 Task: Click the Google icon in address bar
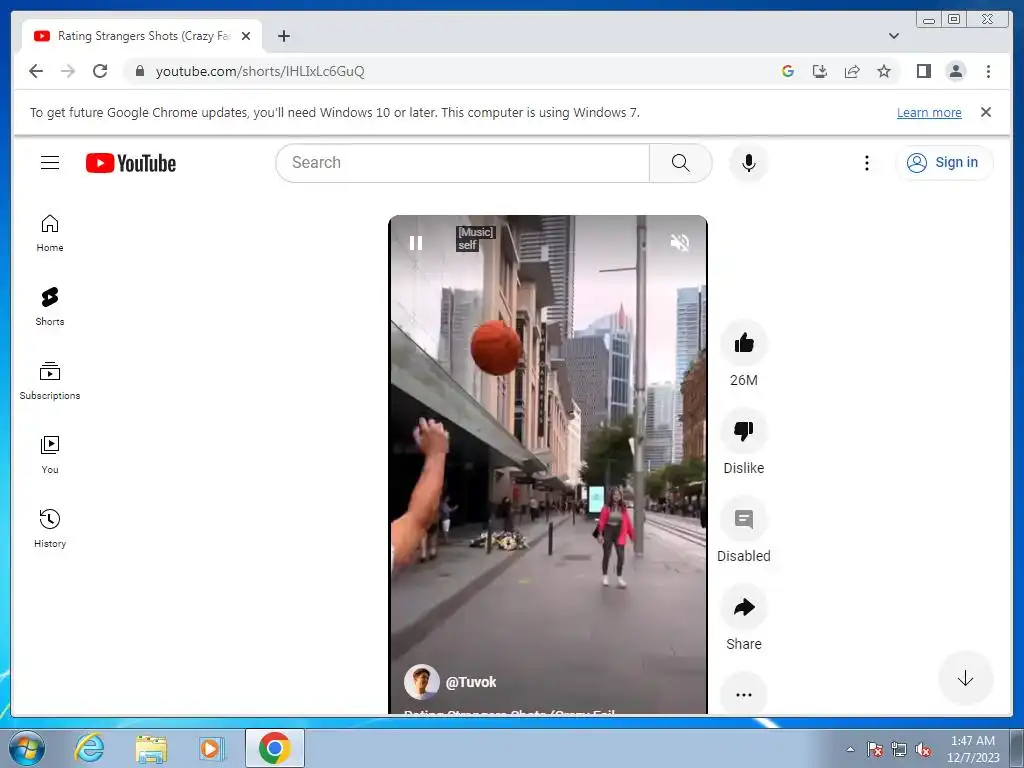[x=788, y=71]
